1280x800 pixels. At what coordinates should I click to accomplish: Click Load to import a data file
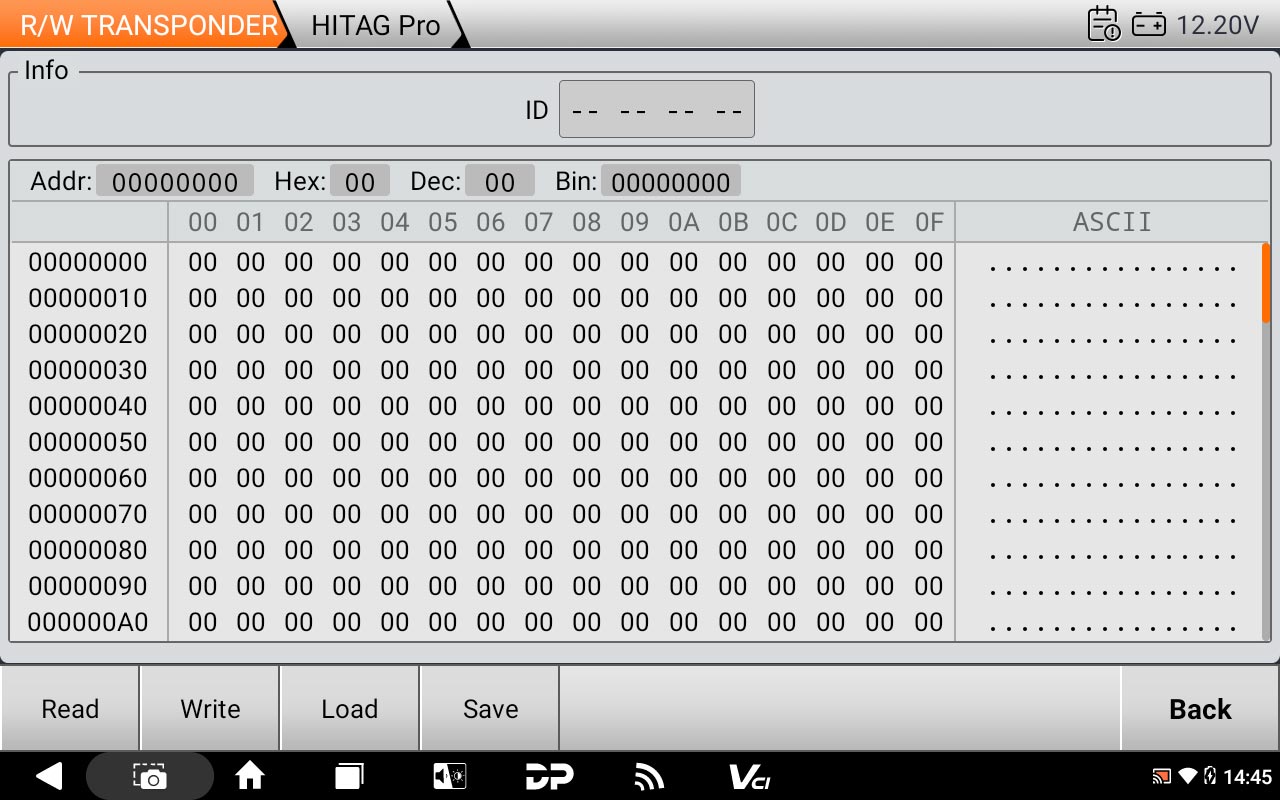pos(349,709)
